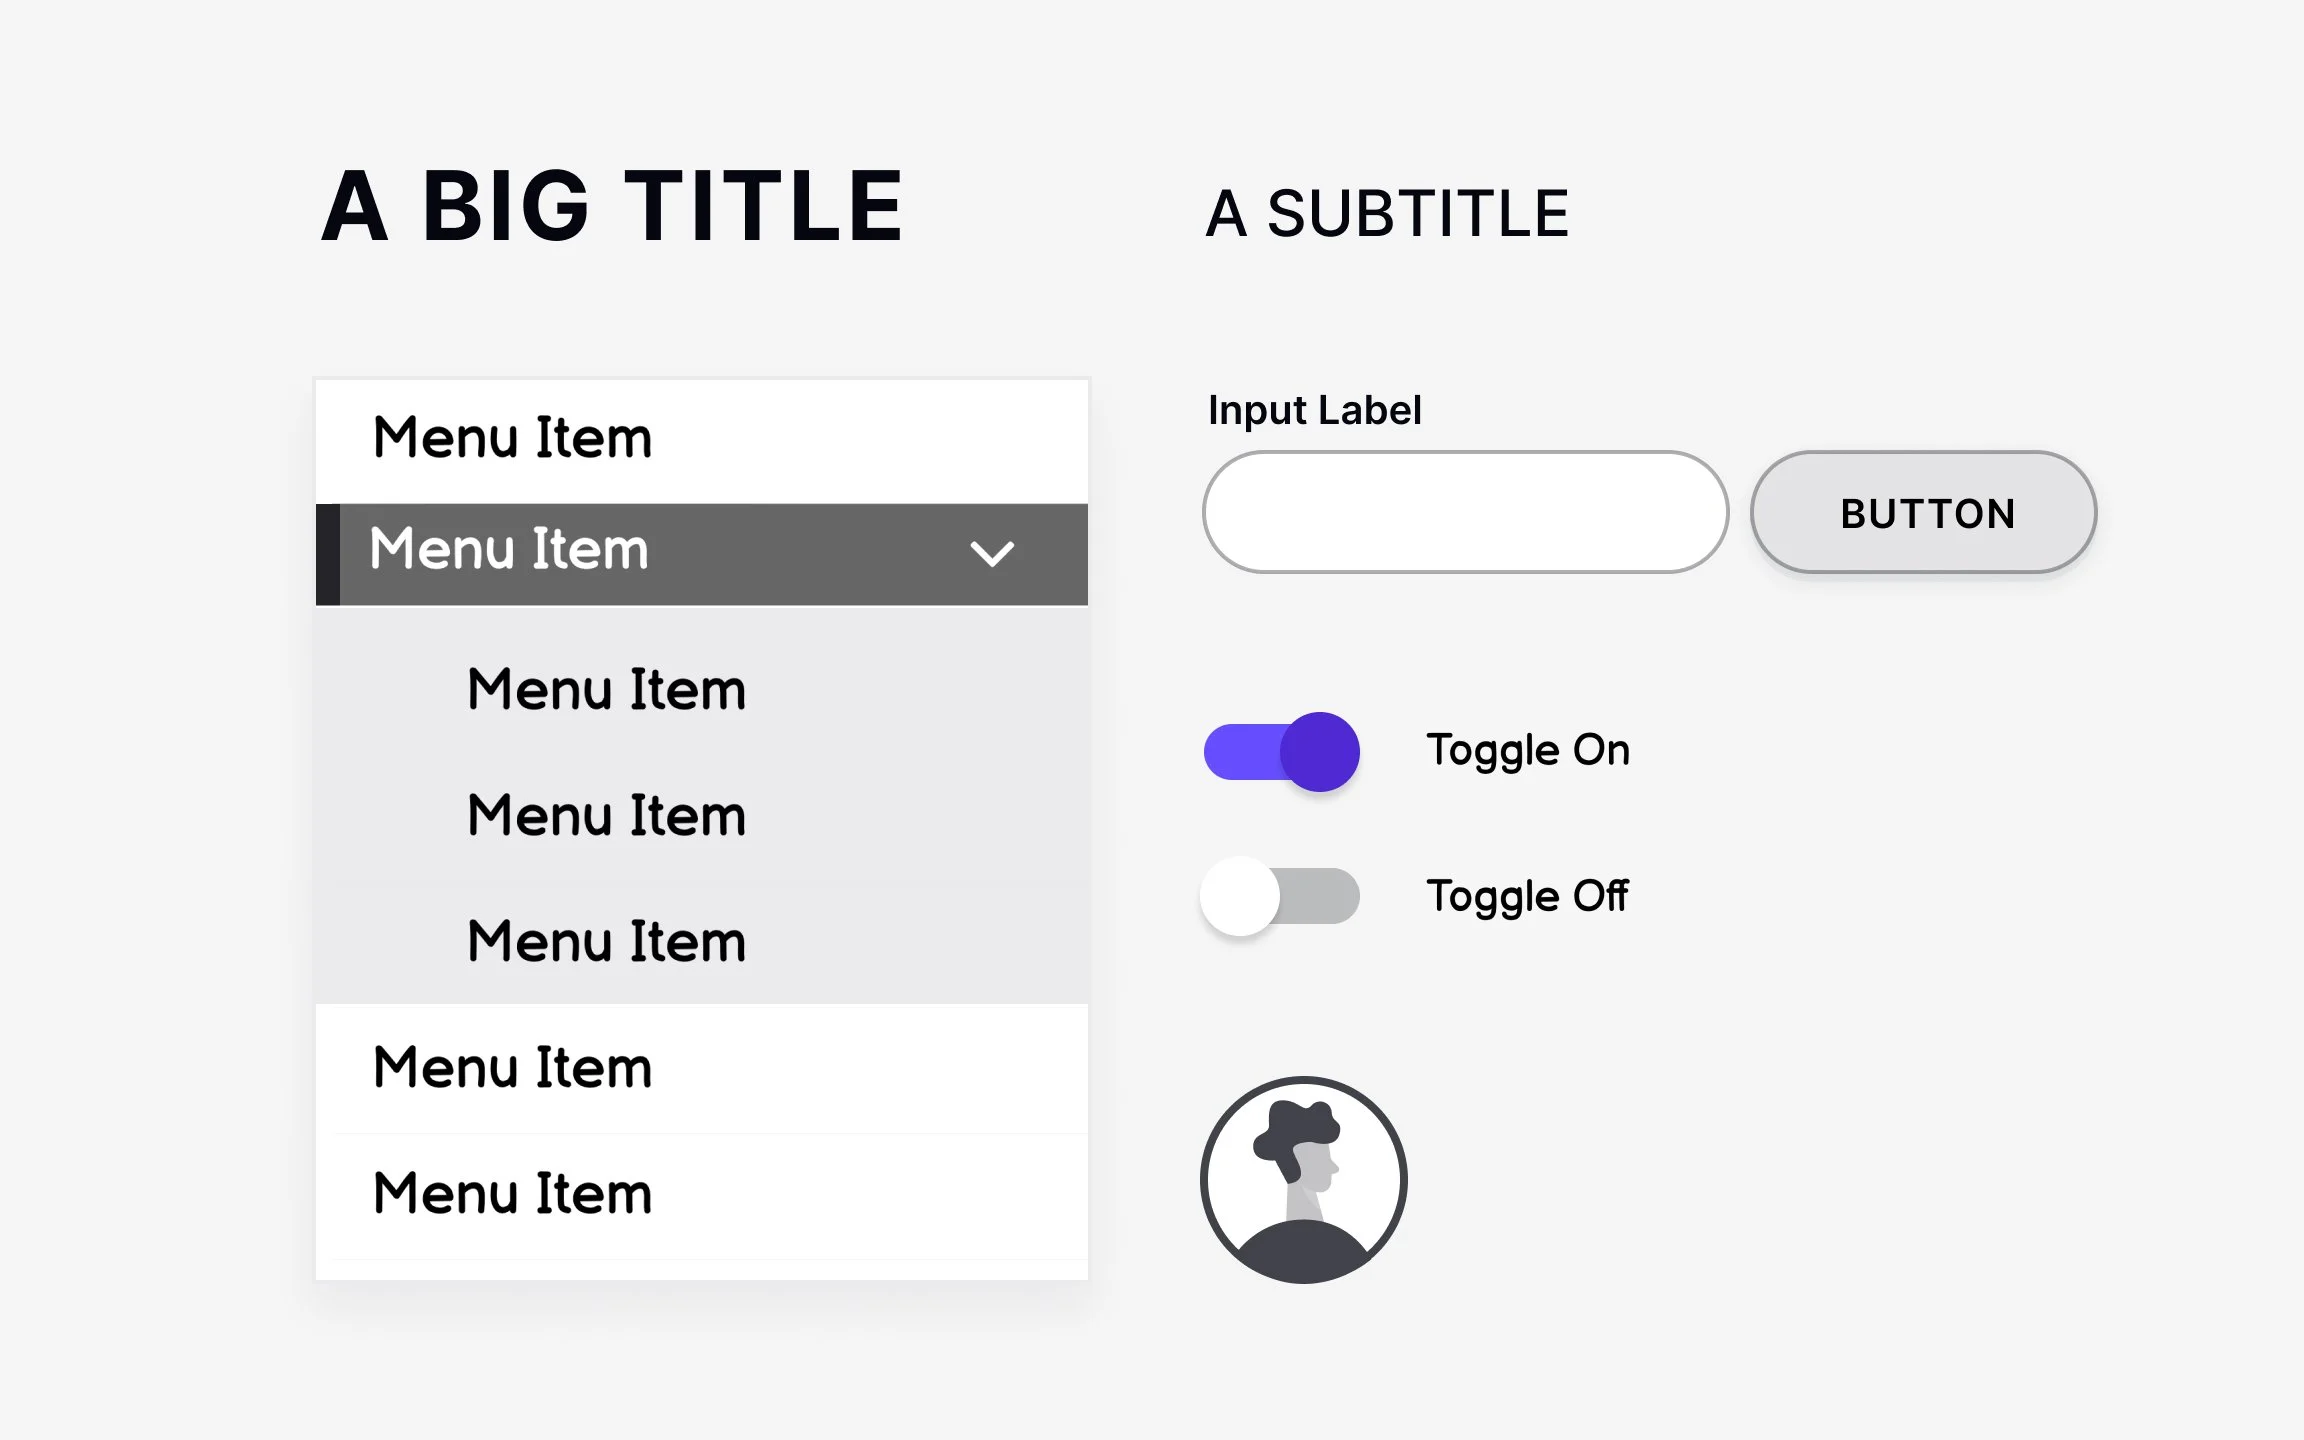Click the BUTTON pill button
The image size is (2304, 1440).
(x=1923, y=513)
